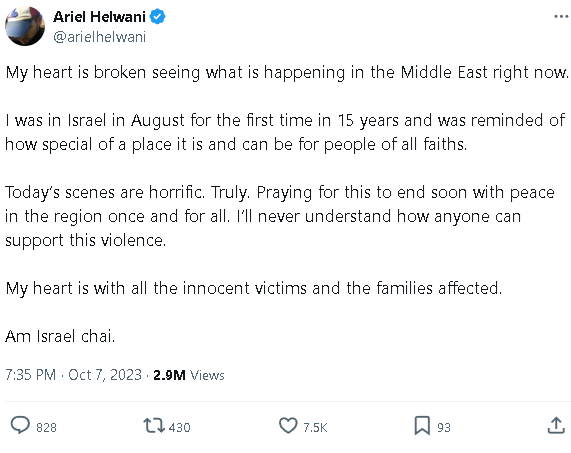Open the 2.9M Views analytics
This screenshot has width=571, height=453.
[189, 375]
